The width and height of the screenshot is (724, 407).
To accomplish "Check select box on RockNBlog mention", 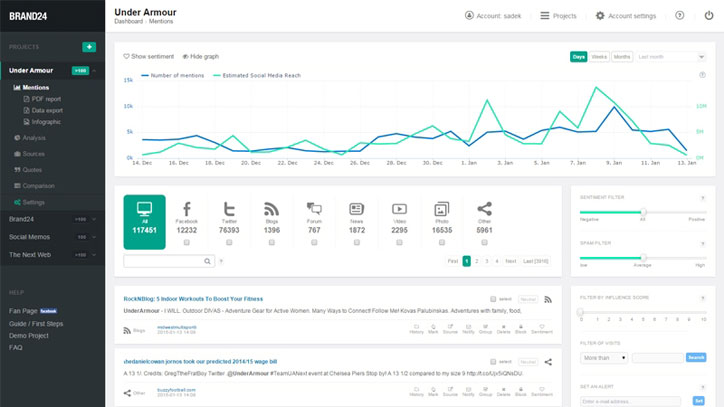I will click(x=493, y=299).
